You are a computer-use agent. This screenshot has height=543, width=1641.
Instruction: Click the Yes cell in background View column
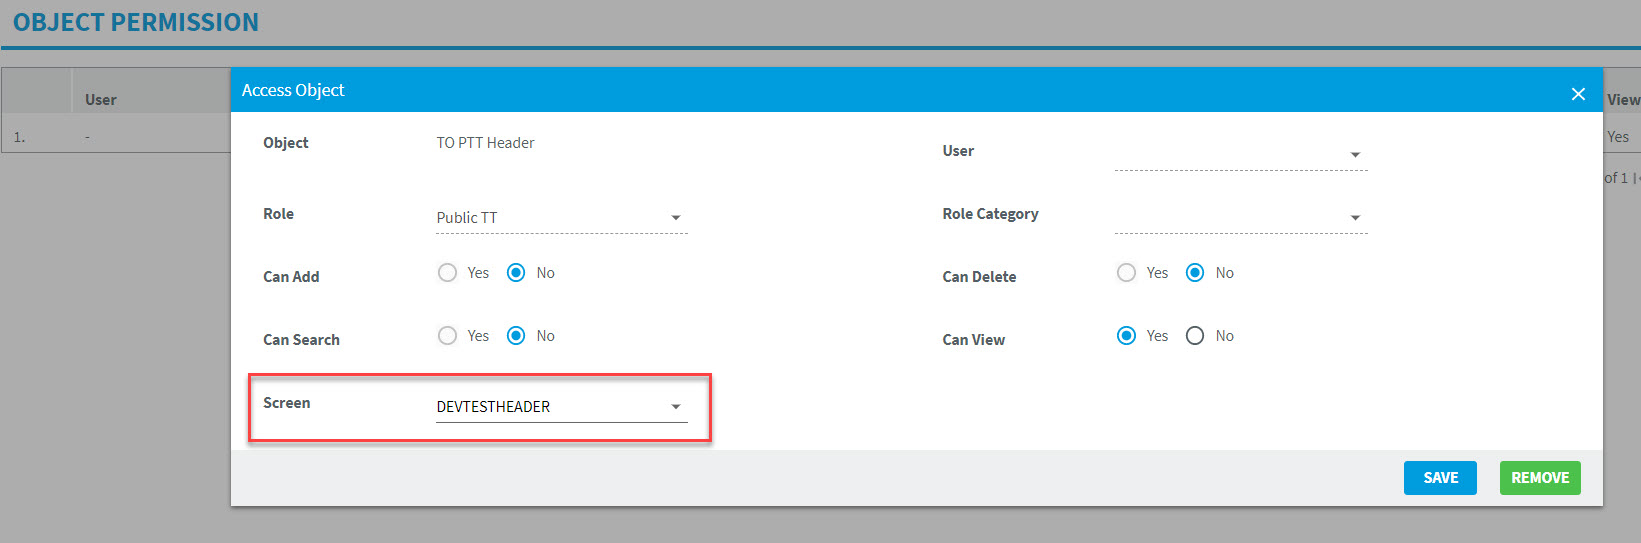[1618, 137]
